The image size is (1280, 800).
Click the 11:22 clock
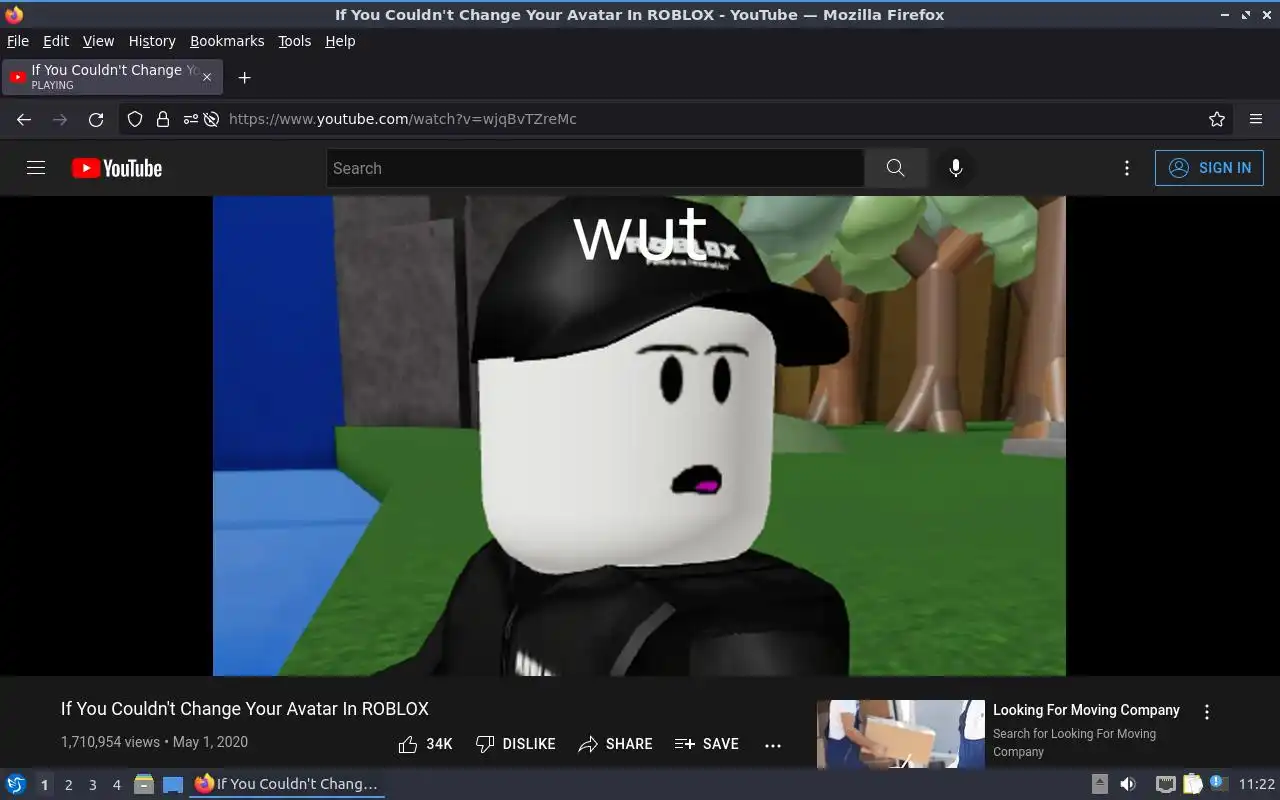coord(1257,784)
